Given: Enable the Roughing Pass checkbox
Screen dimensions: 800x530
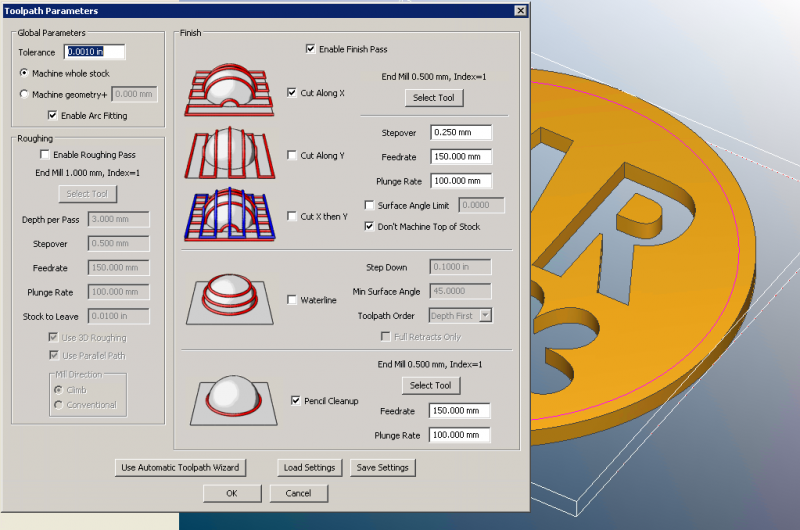Looking at the screenshot, I should 44,154.
